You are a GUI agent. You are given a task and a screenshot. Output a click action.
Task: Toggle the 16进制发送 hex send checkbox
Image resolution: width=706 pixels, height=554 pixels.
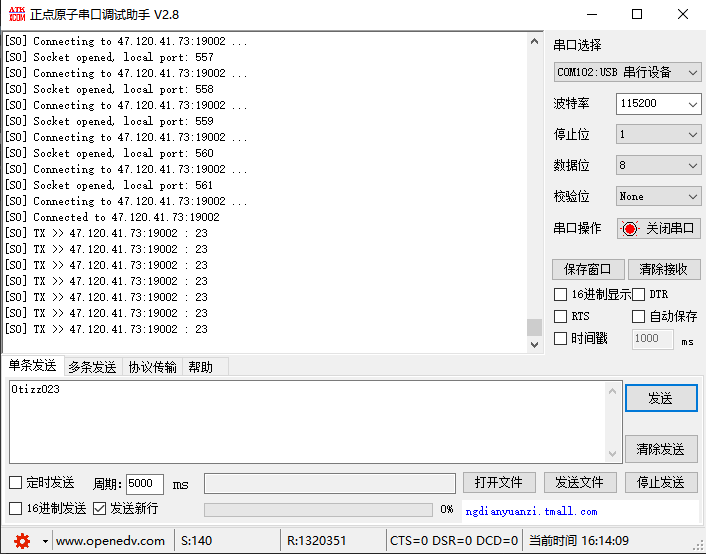tap(15, 509)
